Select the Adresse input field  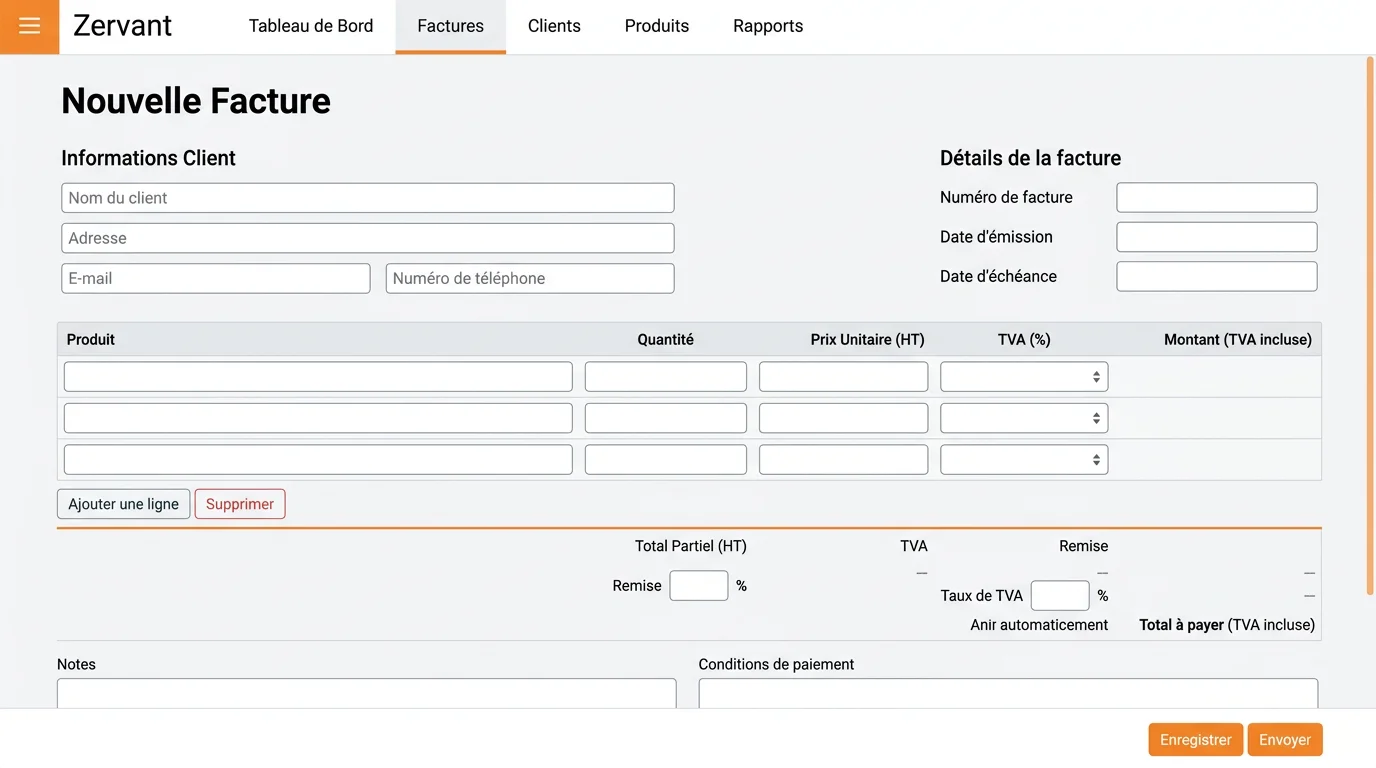[x=367, y=237]
